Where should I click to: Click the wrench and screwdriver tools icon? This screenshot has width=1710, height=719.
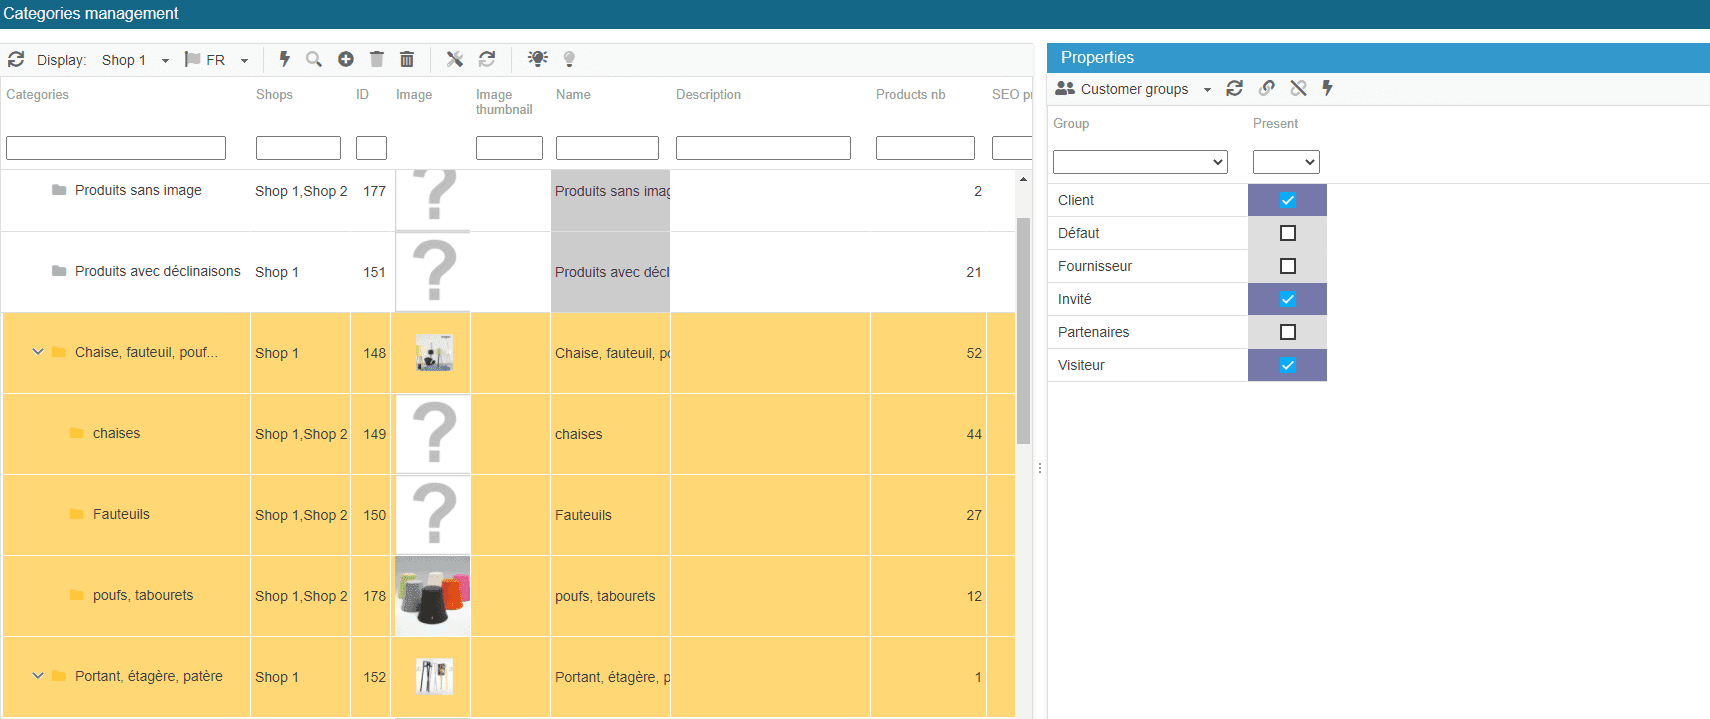click(455, 59)
